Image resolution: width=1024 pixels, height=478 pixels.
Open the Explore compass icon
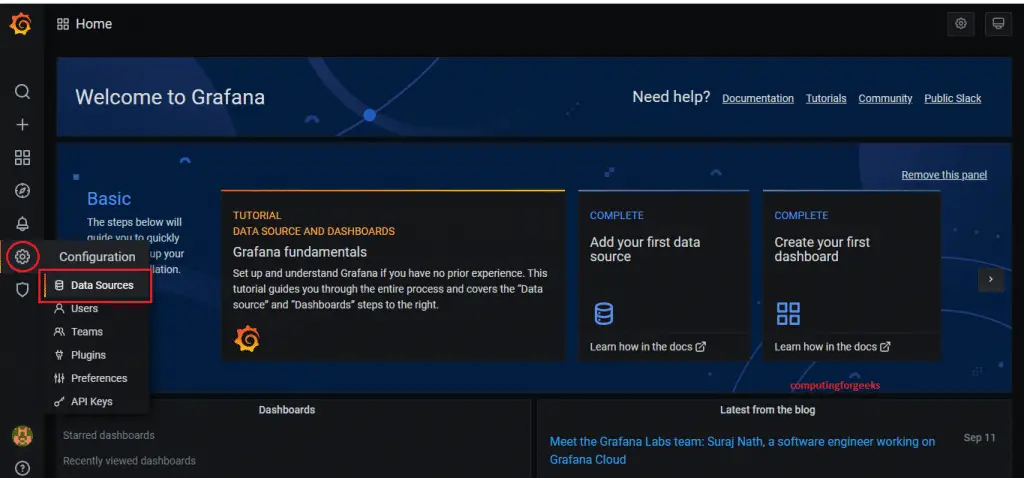pyautogui.click(x=22, y=191)
